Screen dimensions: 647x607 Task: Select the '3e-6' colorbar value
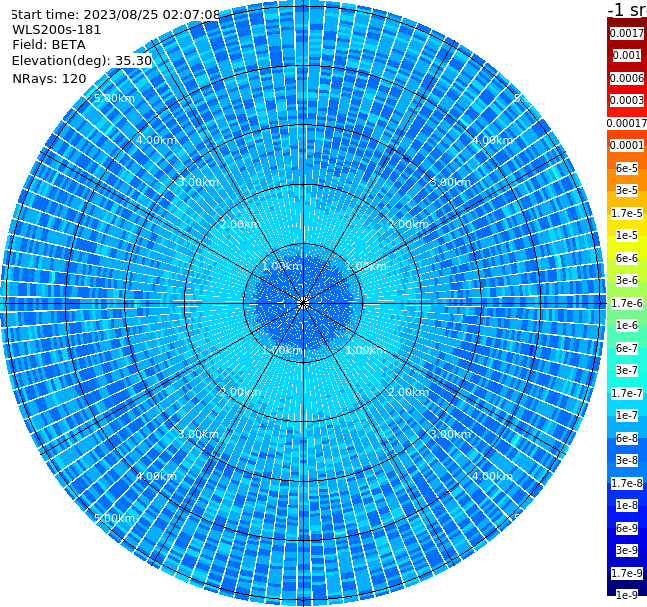627,280
